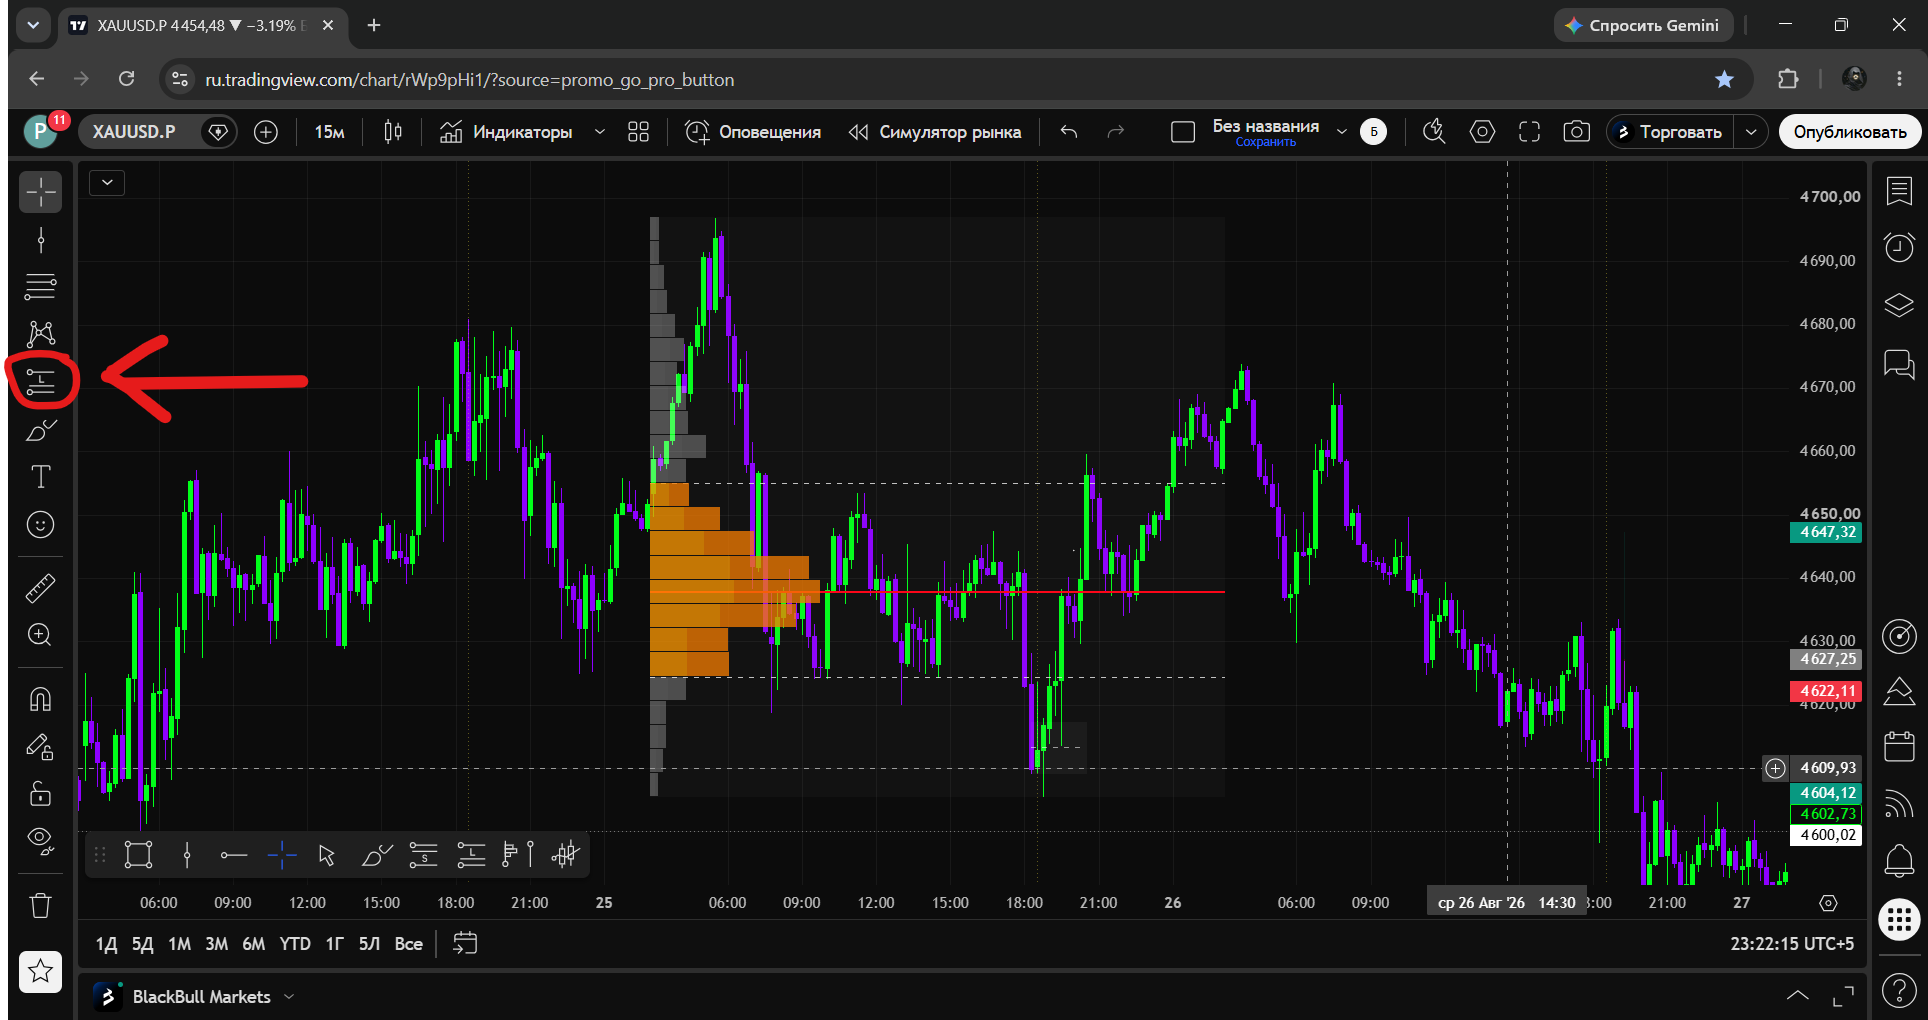
Task: Select the 5Д date range
Action: tap(143, 944)
